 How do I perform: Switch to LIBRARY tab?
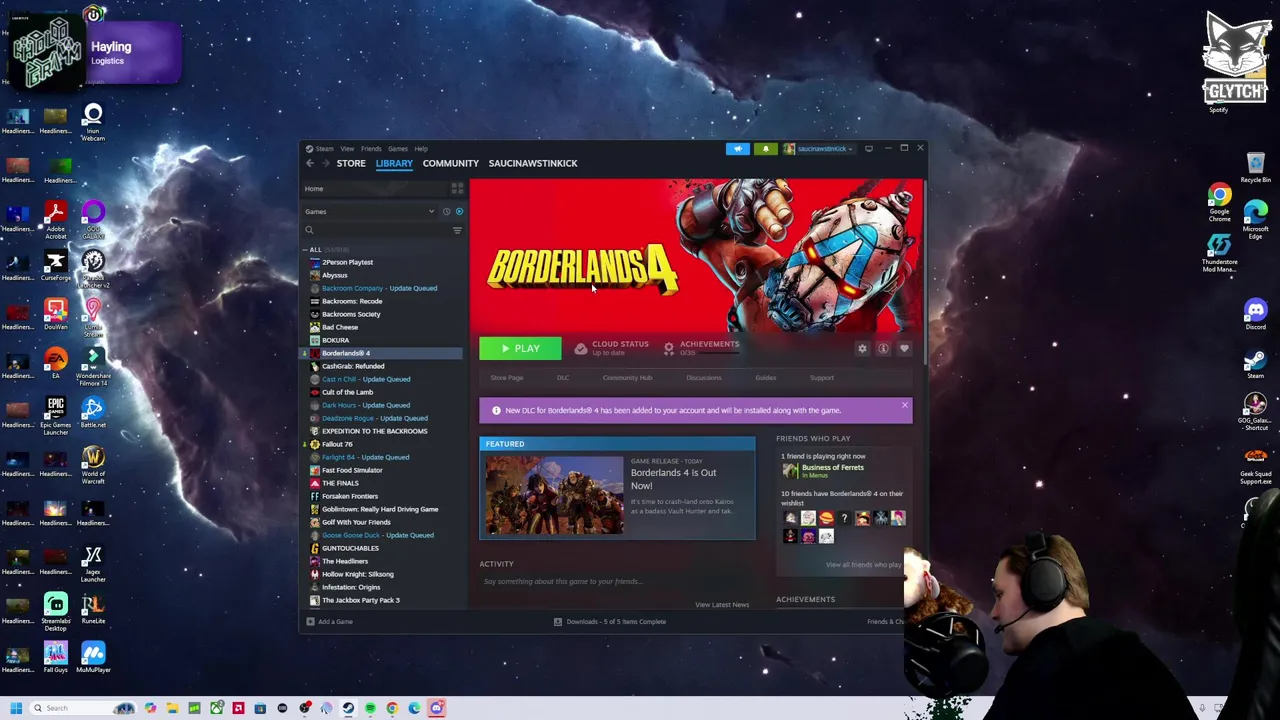tap(394, 163)
